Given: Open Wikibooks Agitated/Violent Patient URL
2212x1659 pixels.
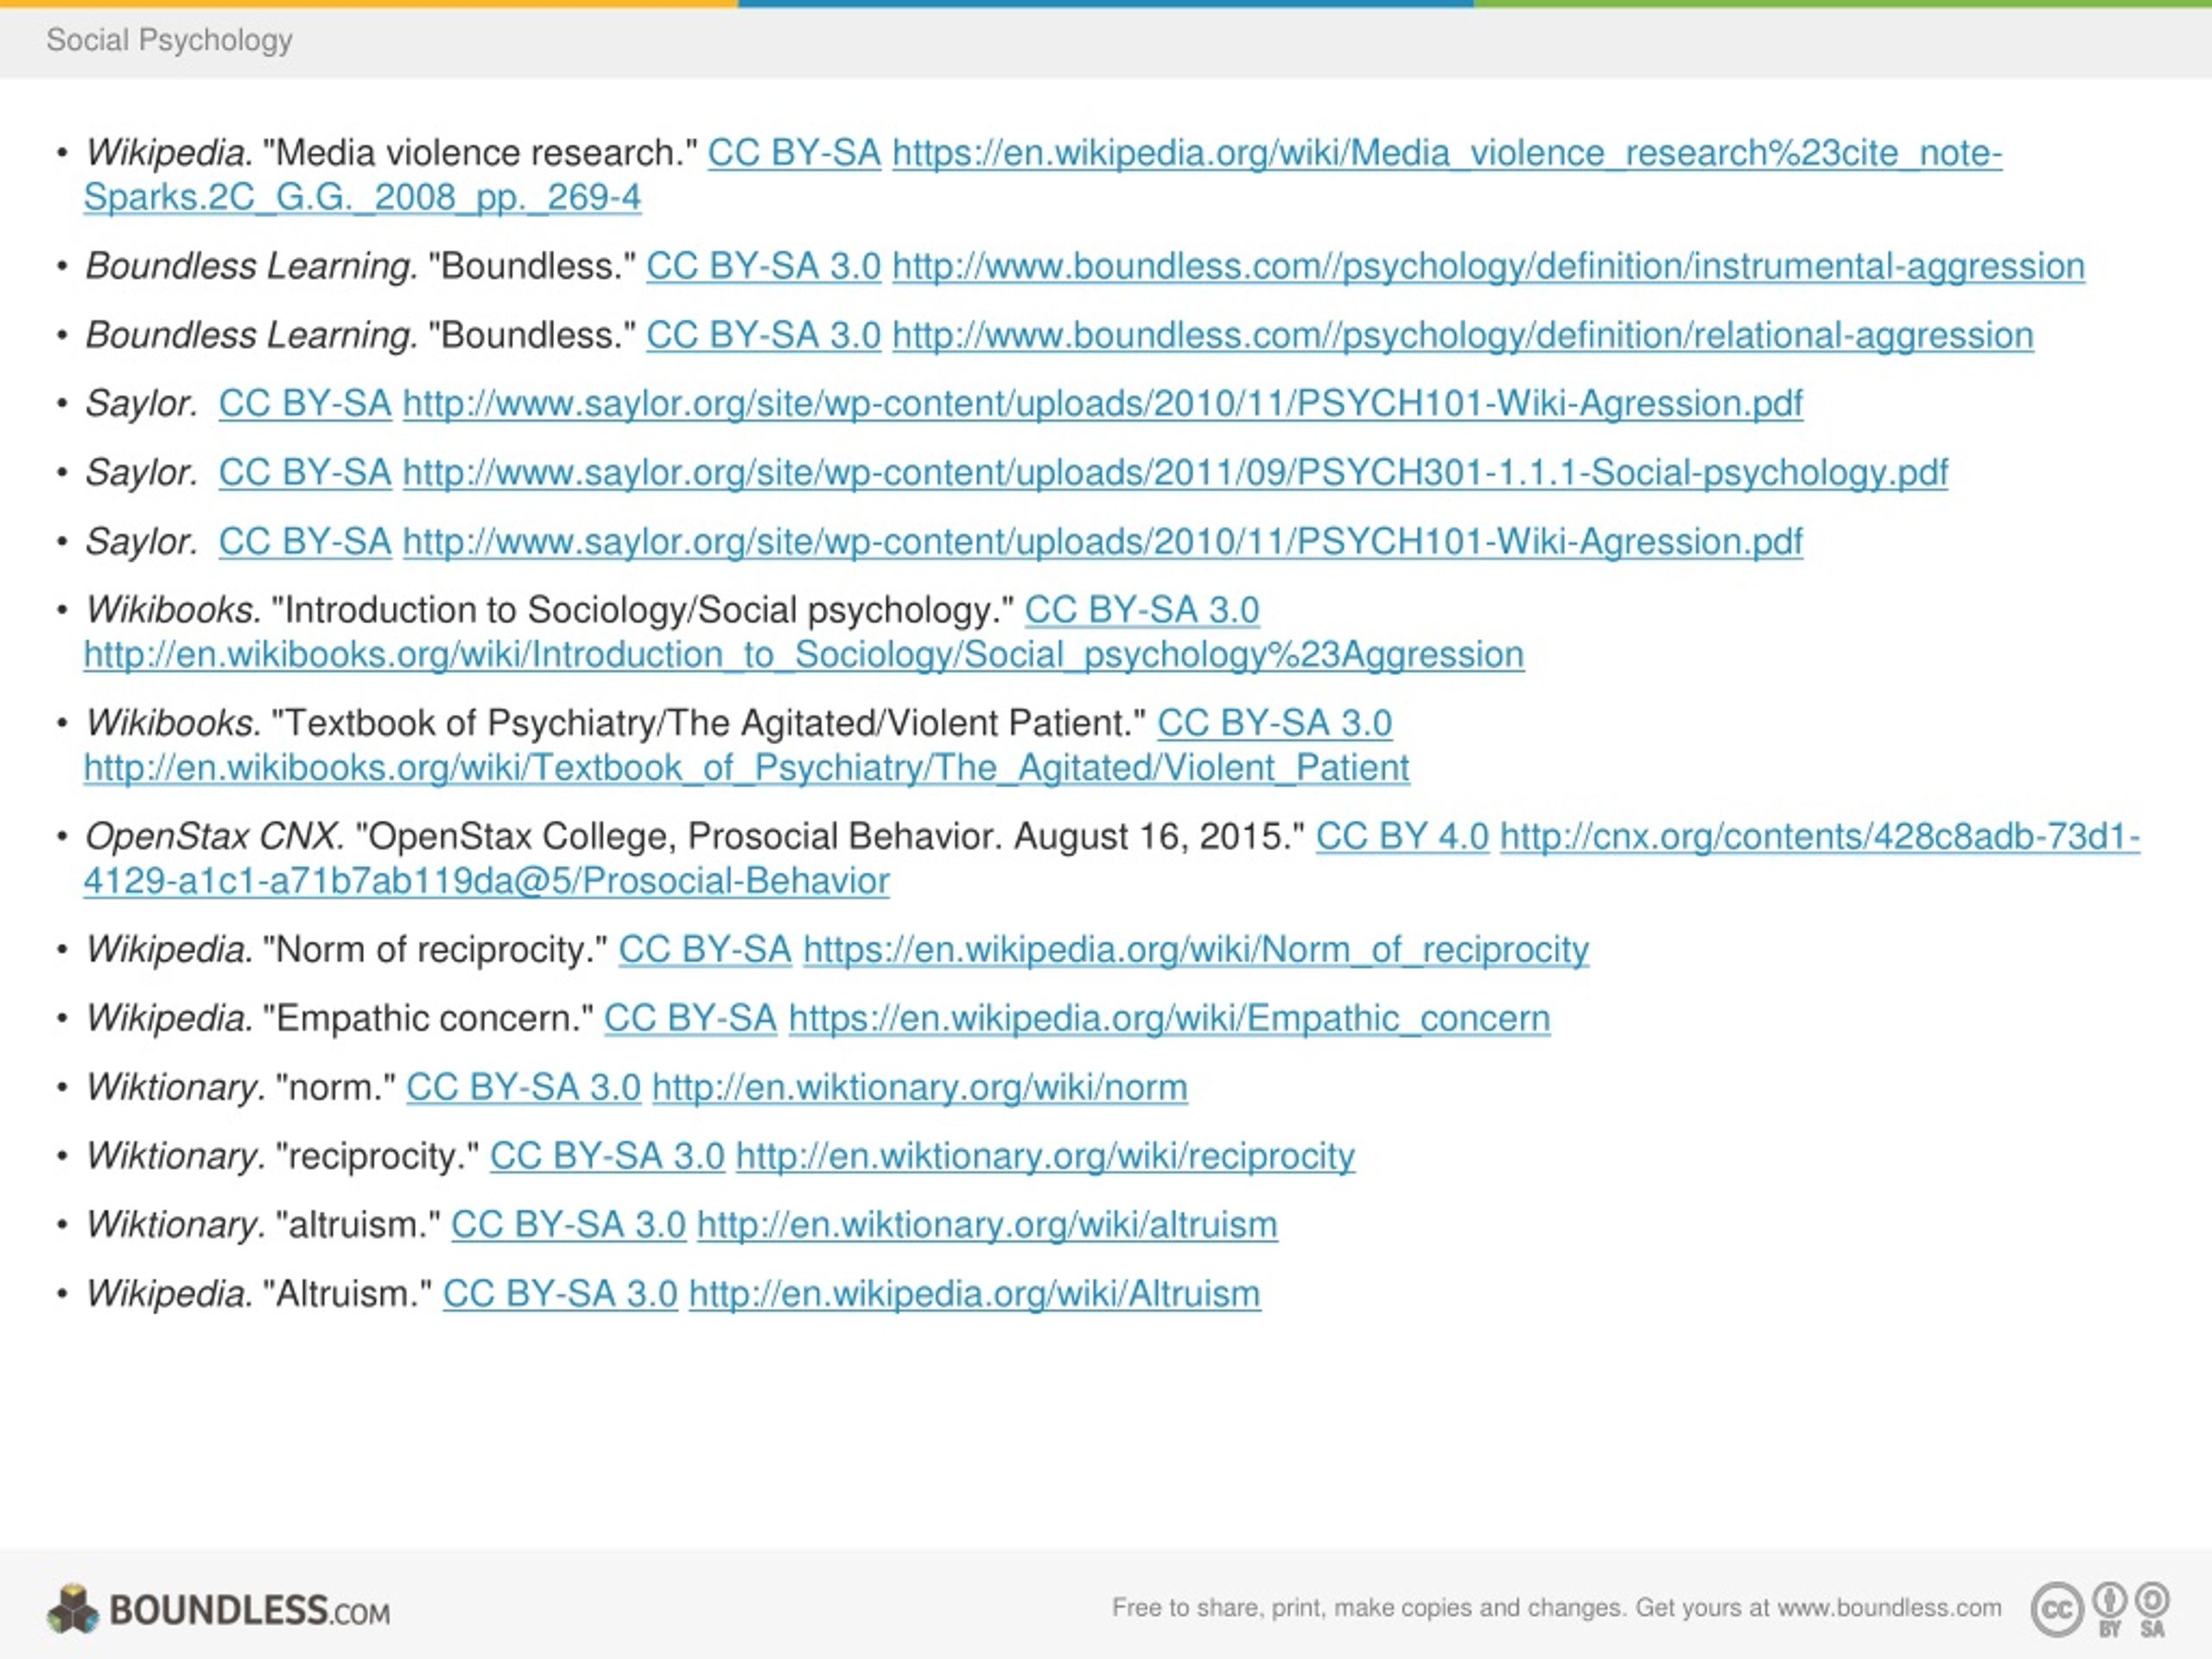Looking at the screenshot, I should pos(747,768).
